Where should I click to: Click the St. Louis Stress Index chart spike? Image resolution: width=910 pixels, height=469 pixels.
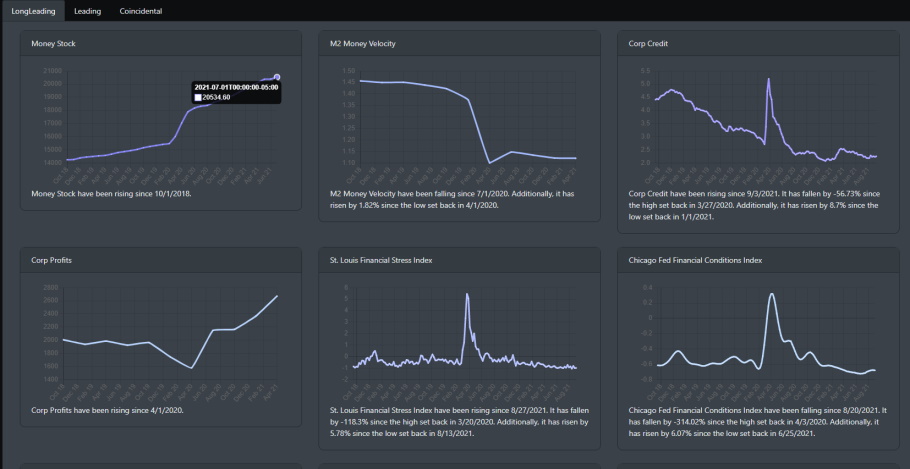click(467, 294)
